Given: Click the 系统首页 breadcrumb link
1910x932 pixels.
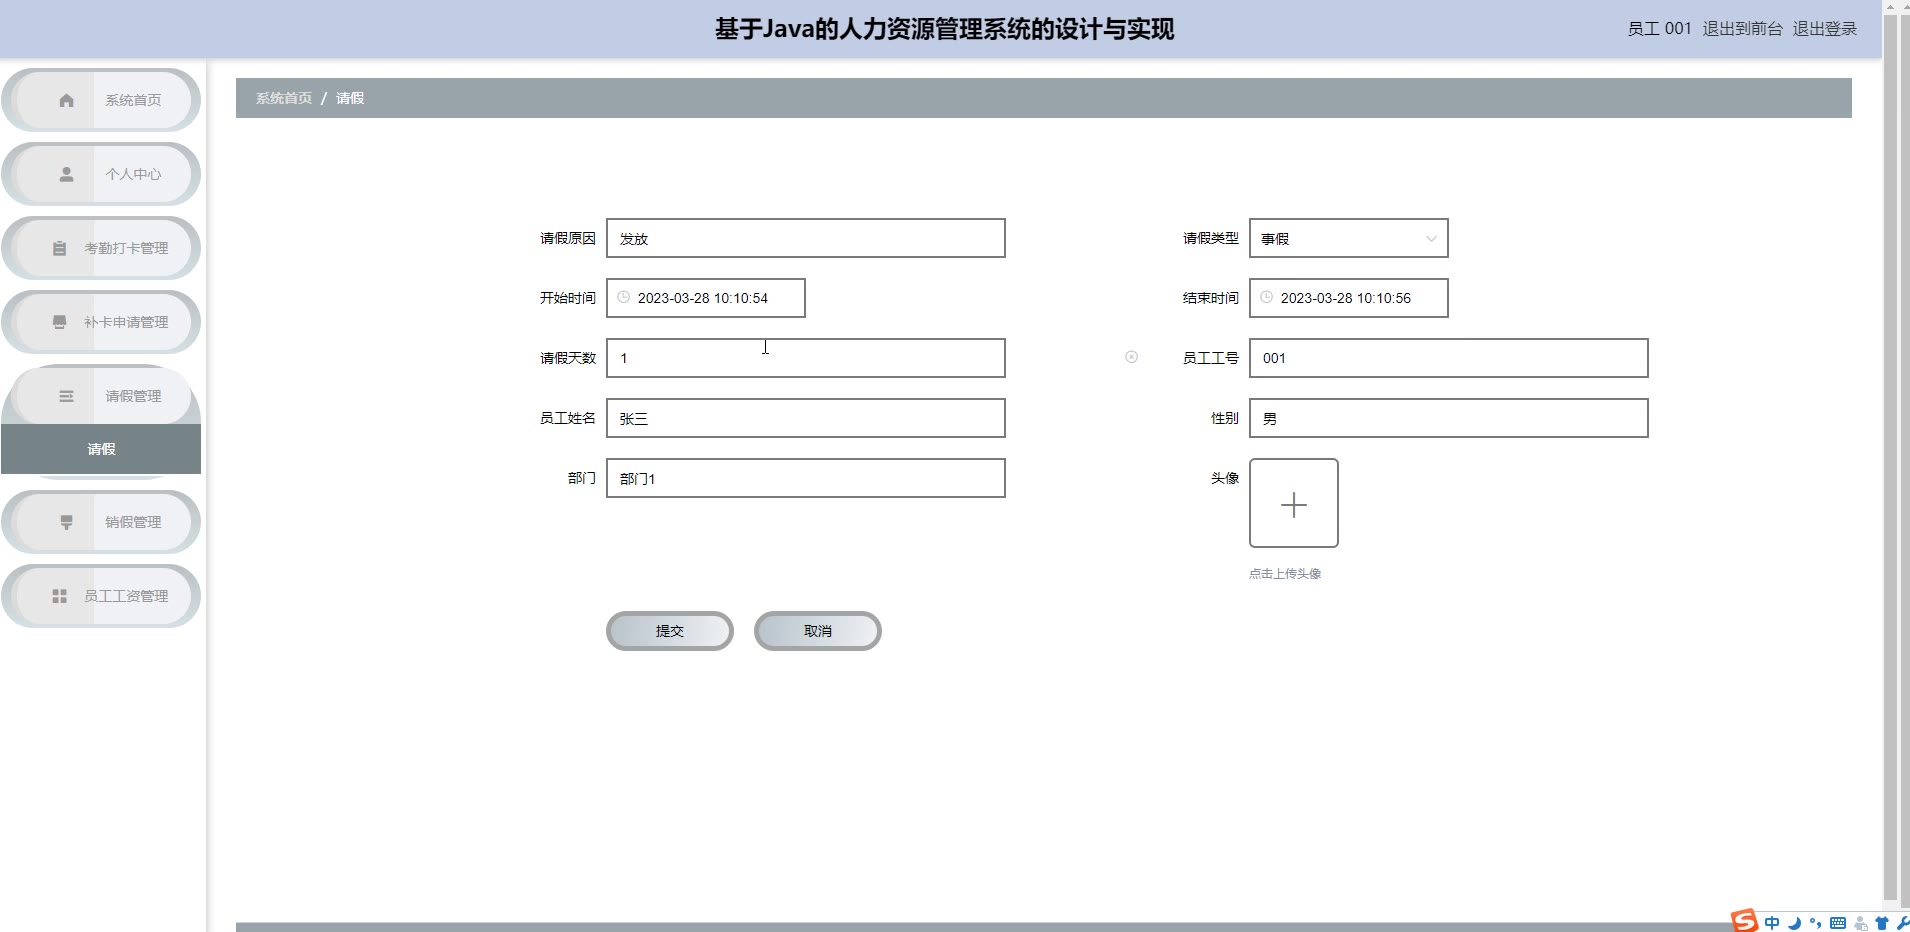Looking at the screenshot, I should [x=284, y=98].
